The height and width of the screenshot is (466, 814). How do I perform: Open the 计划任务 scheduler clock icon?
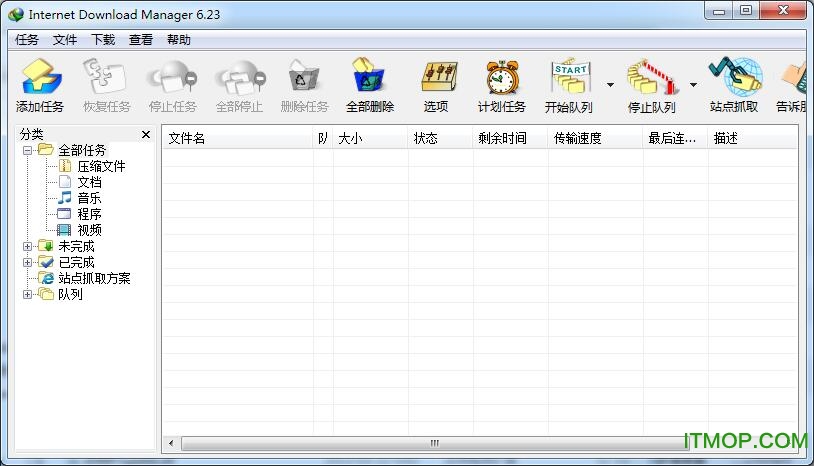point(502,78)
